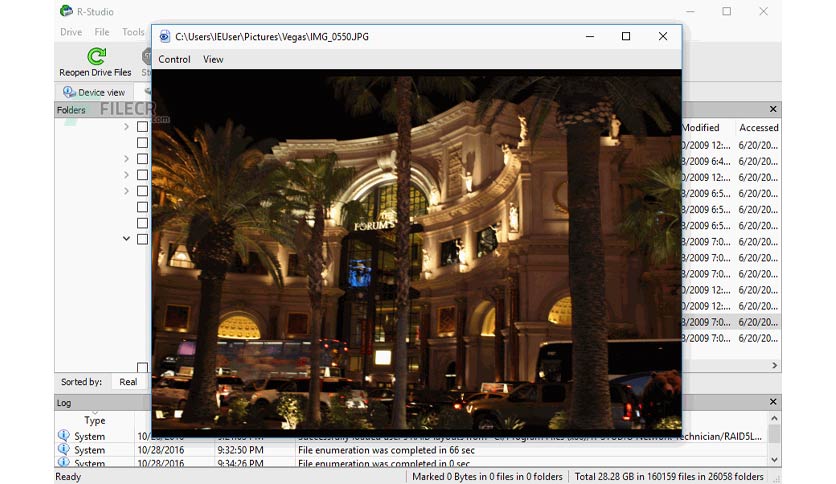Tick the lowest checkbox above Sorted by
The height and width of the screenshot is (484, 836).
(x=142, y=367)
